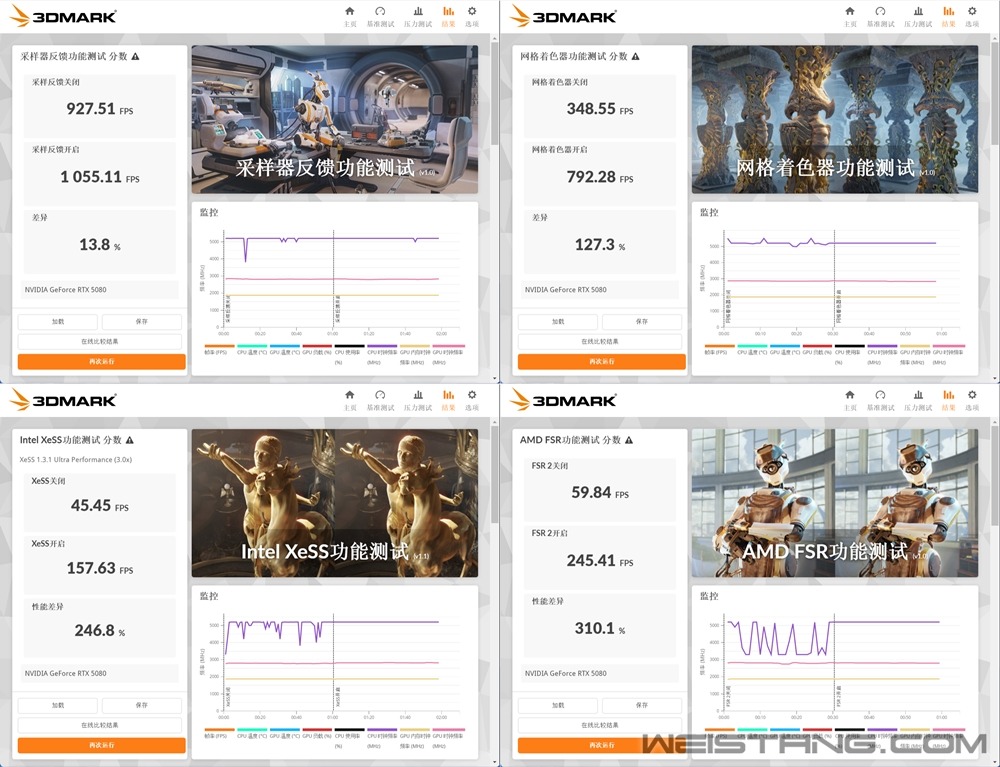Click purple CPU 时钟频率 swatch in Sampler Feedback chart
Image resolution: width=1000 pixels, height=767 pixels.
coord(382,346)
